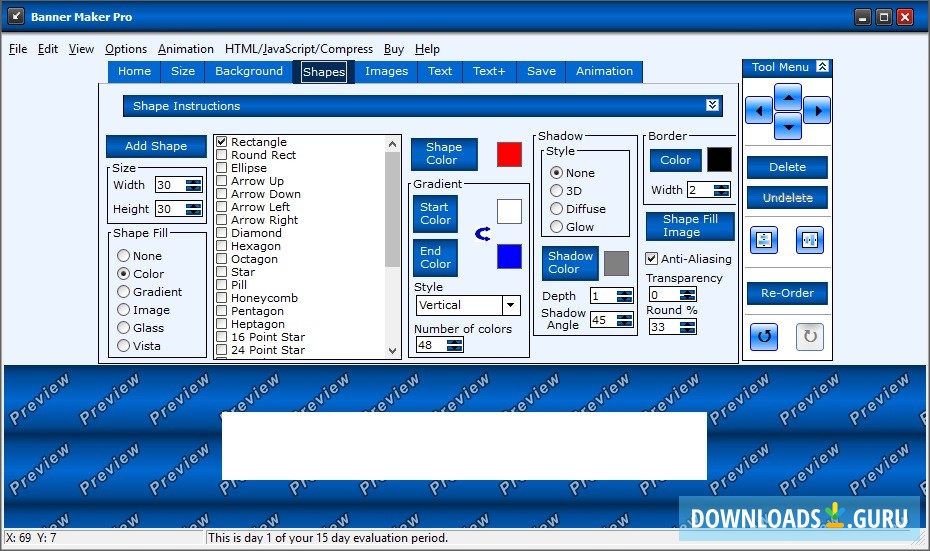Select the Glow shadow style

point(556,227)
